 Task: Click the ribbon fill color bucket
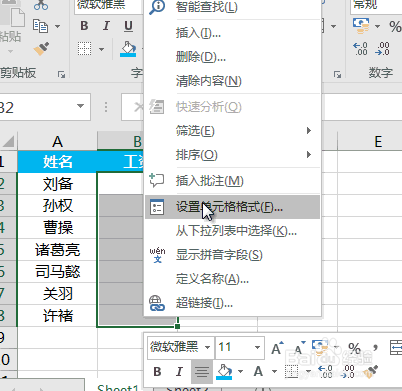(x=128, y=49)
